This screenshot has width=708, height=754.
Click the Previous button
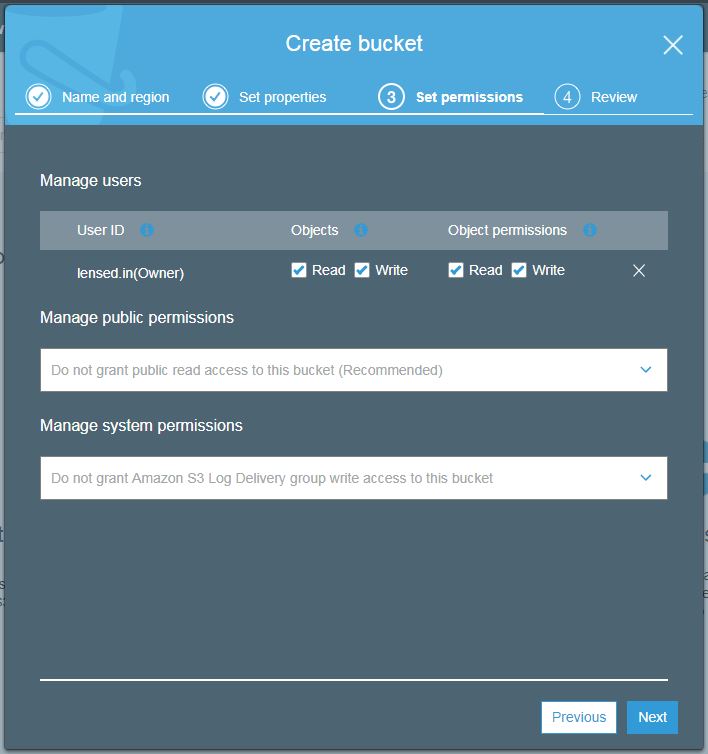(x=579, y=717)
